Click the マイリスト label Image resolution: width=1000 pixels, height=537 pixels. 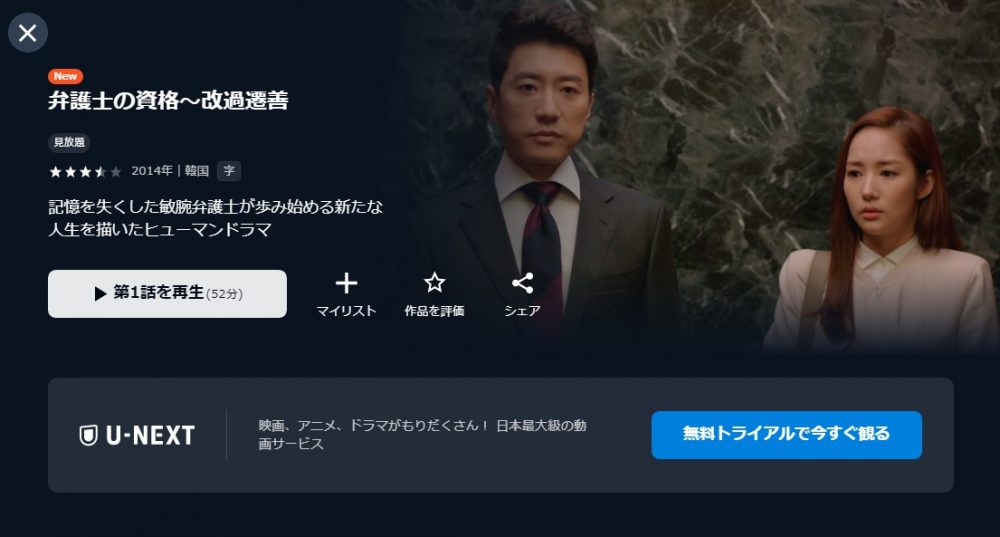tap(346, 311)
